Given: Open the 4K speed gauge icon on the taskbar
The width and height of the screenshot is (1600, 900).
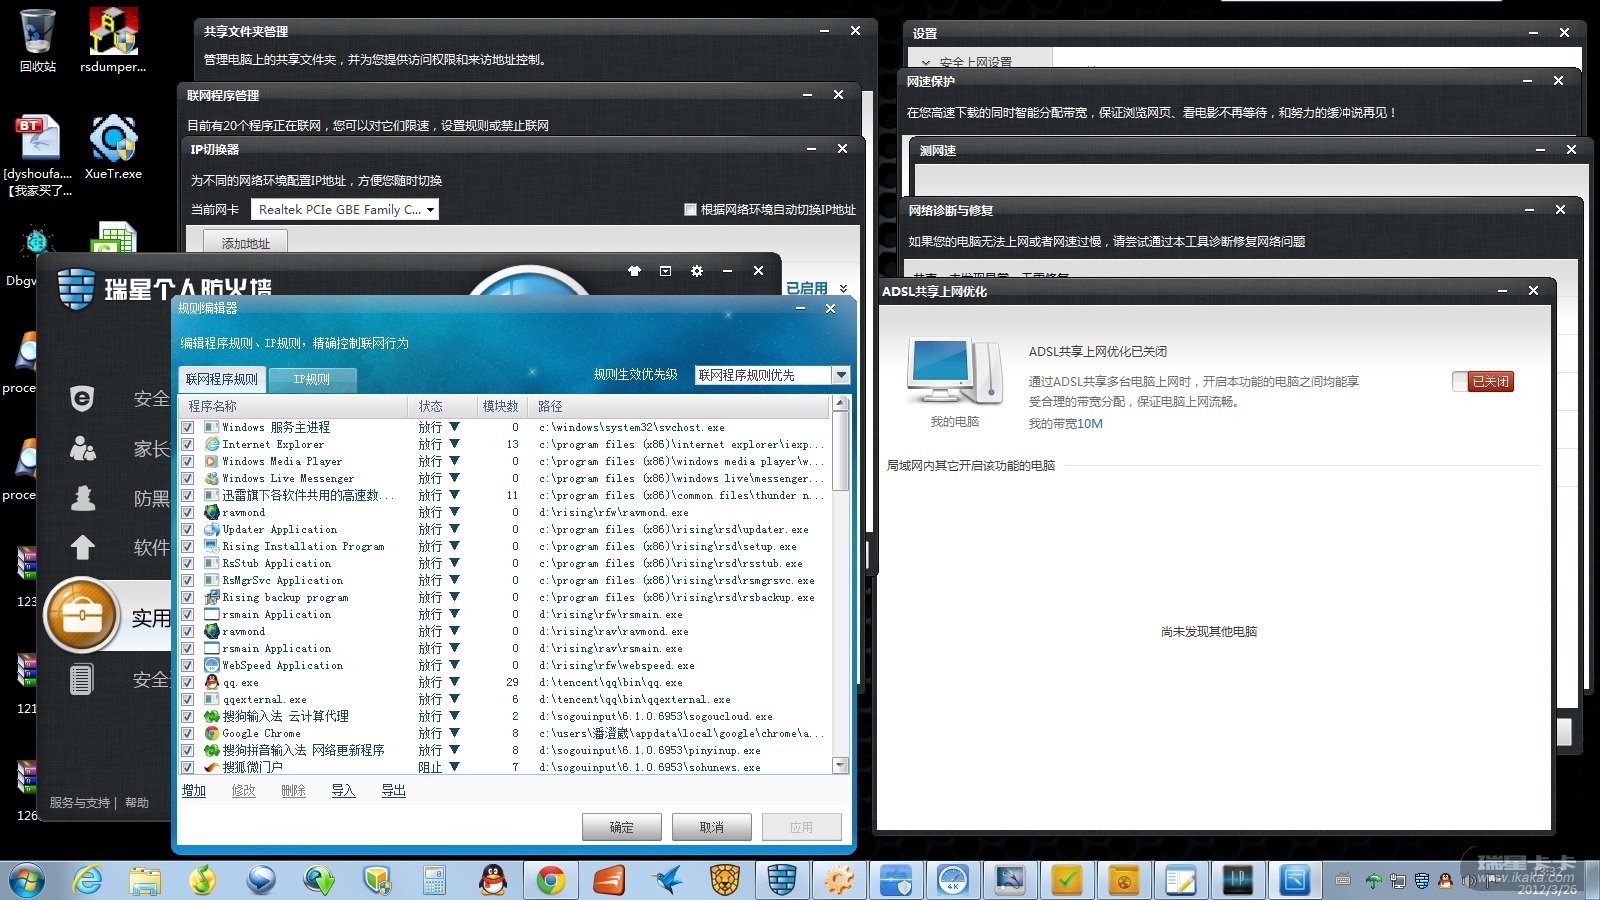Looking at the screenshot, I should [953, 881].
